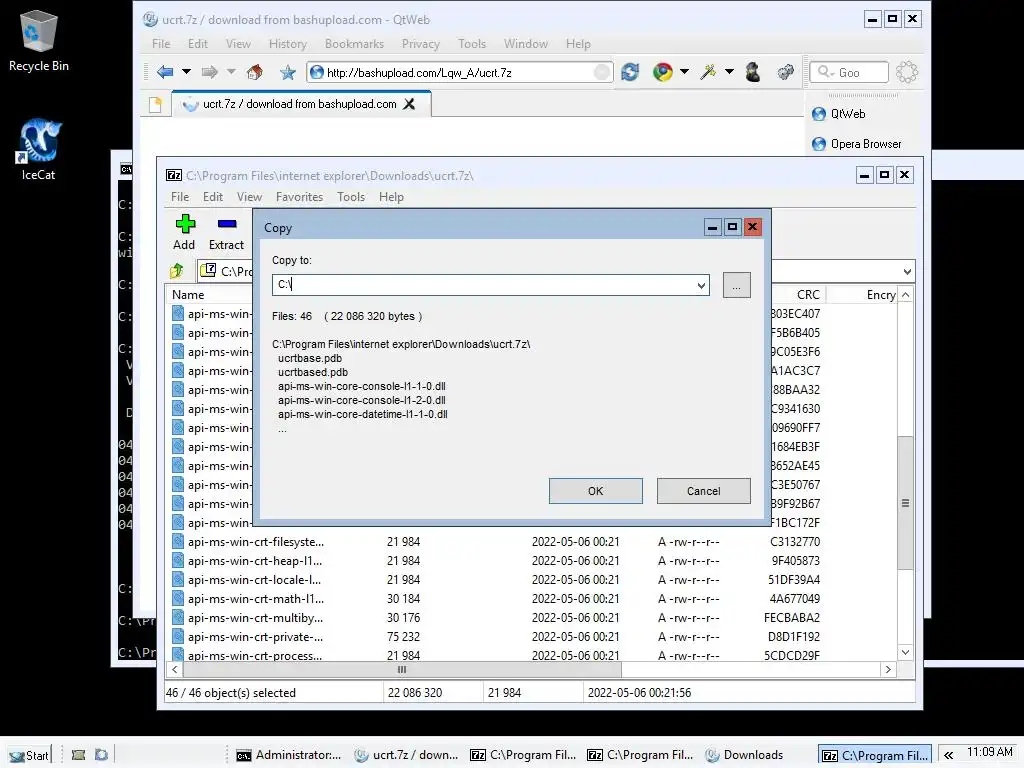Close the ucrt.7z bashupload tab
The height and width of the screenshot is (768, 1024).
tap(409, 104)
